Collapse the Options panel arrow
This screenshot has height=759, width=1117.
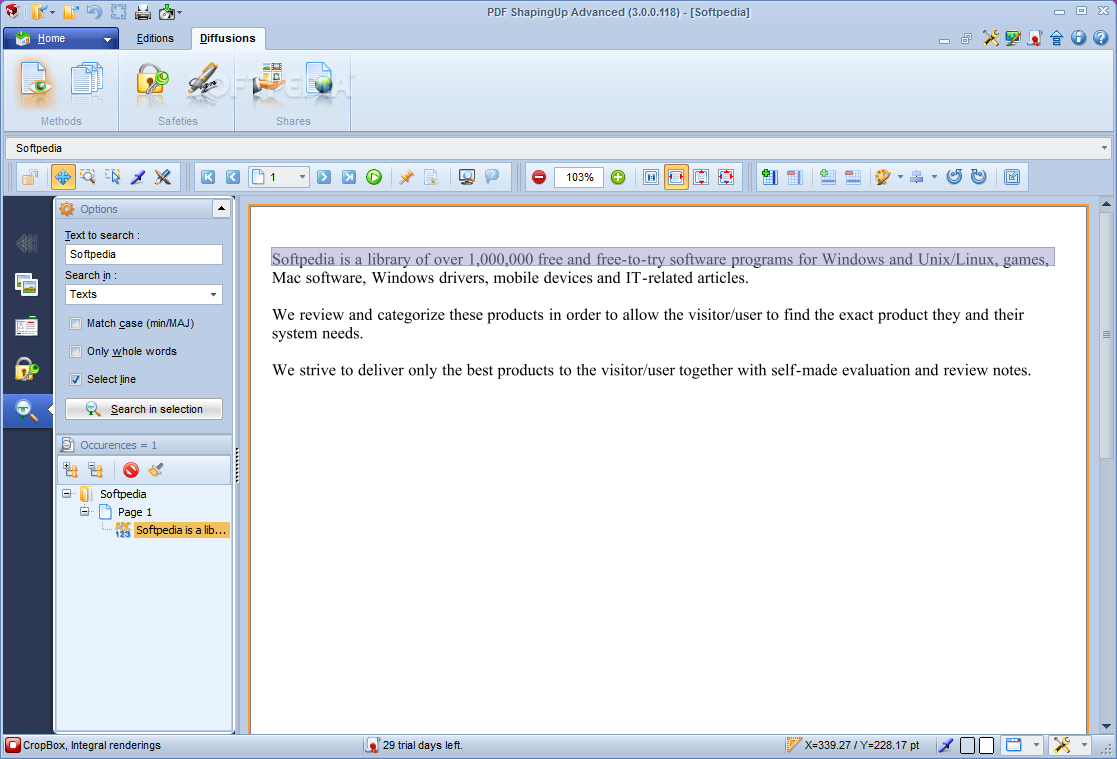click(221, 209)
